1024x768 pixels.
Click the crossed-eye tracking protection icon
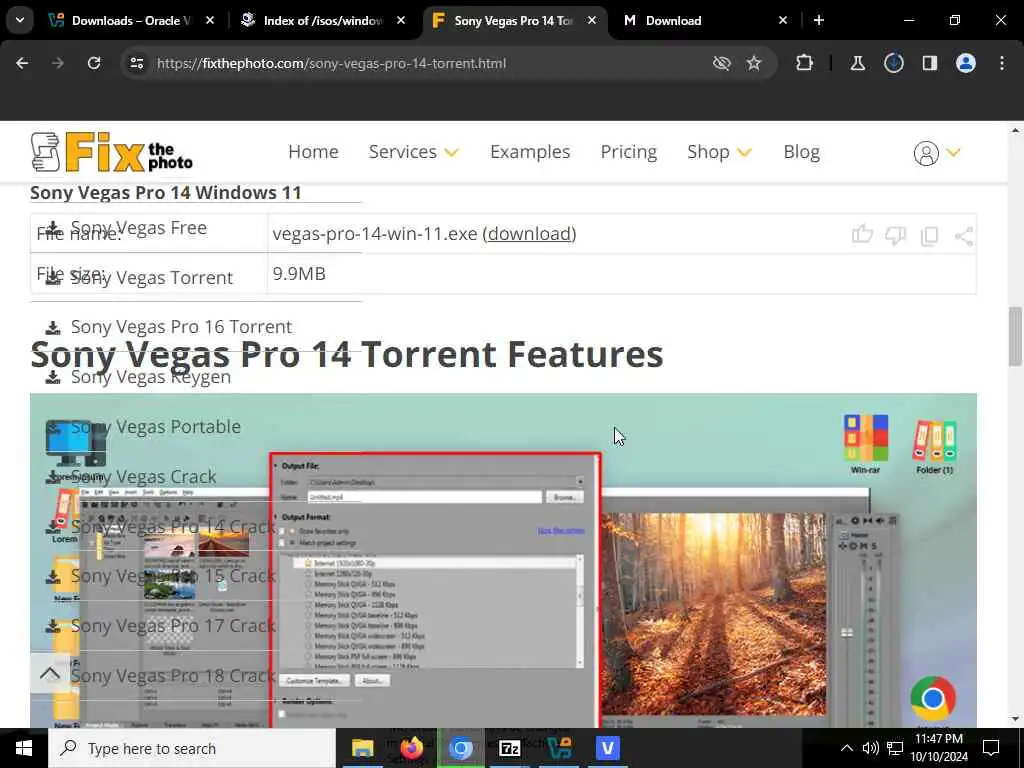coord(722,63)
